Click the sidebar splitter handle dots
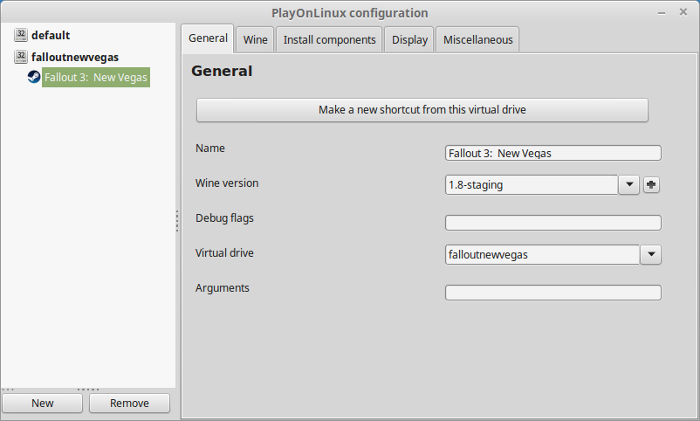The image size is (700, 421). click(x=177, y=221)
